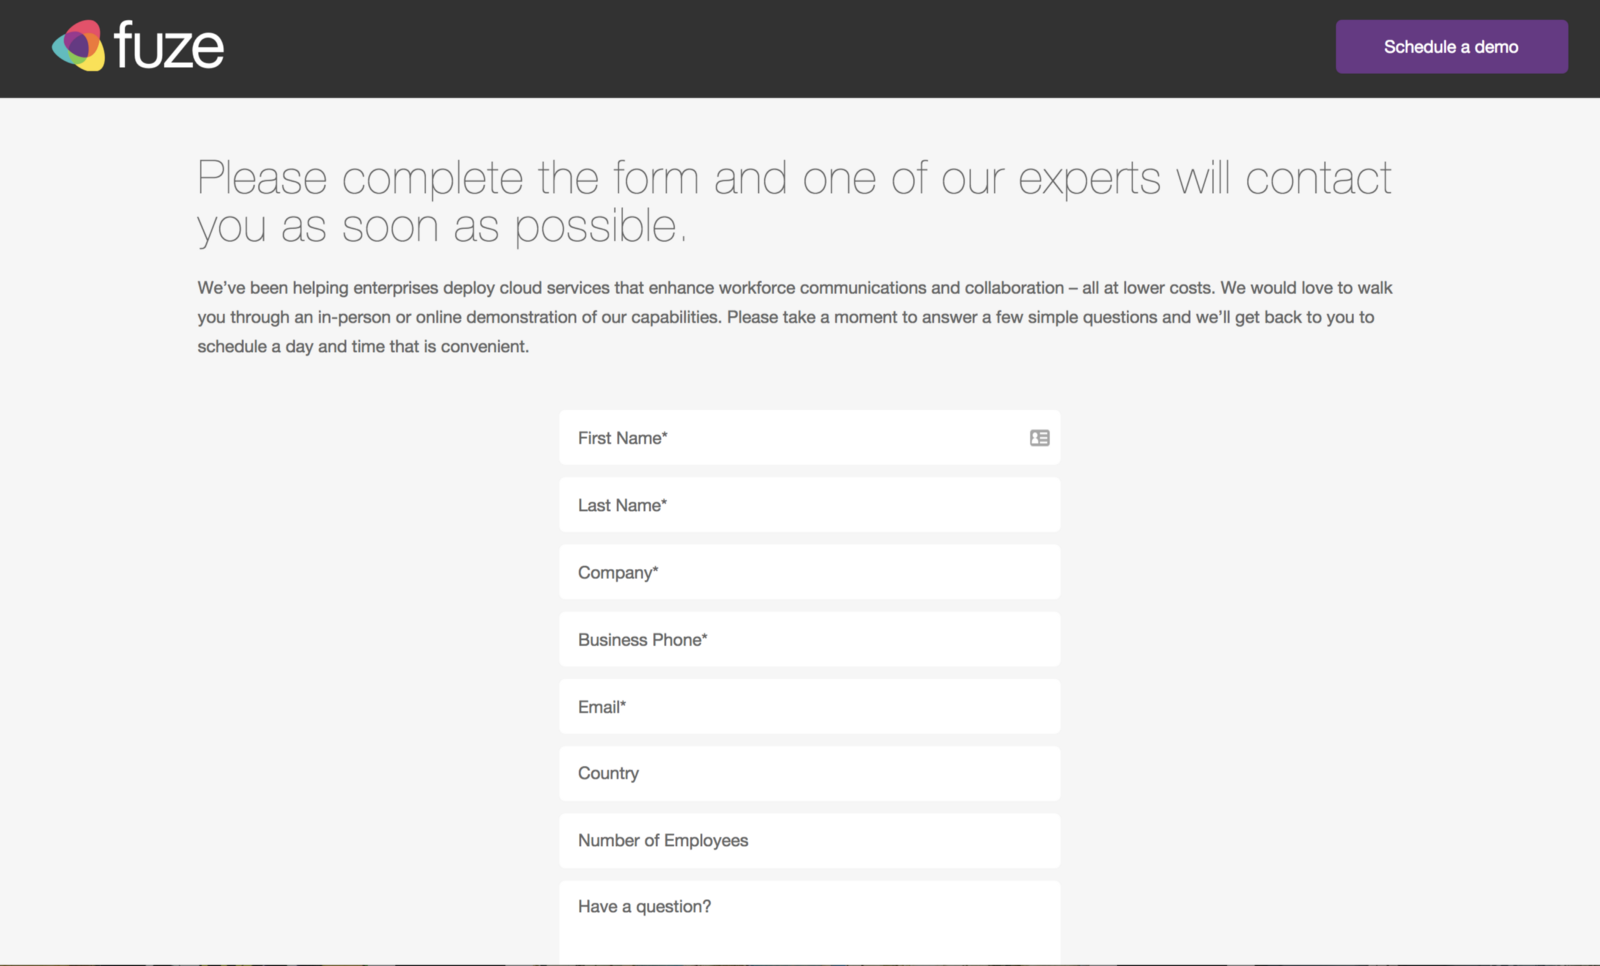Click the "Have a question?" text area
1600x966 pixels.
pos(809,920)
